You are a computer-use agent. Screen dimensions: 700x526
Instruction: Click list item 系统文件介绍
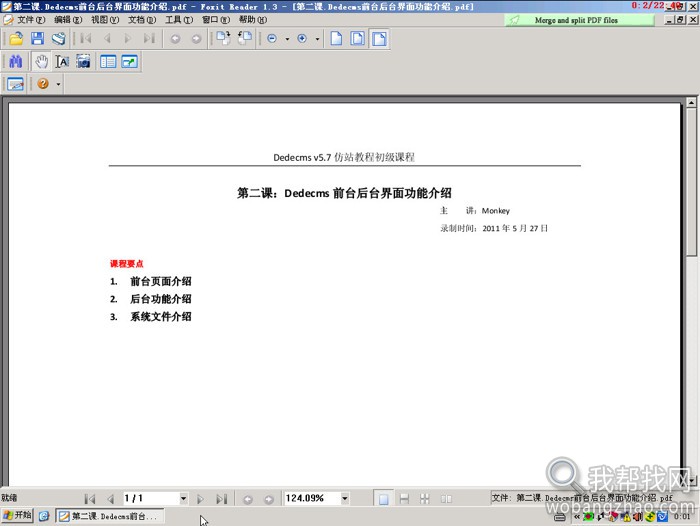coord(161,317)
